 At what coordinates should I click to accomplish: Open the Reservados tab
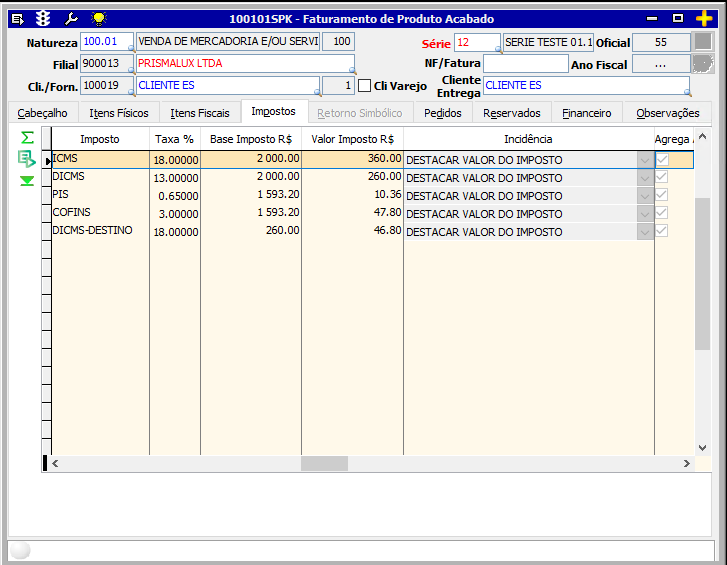[512, 113]
